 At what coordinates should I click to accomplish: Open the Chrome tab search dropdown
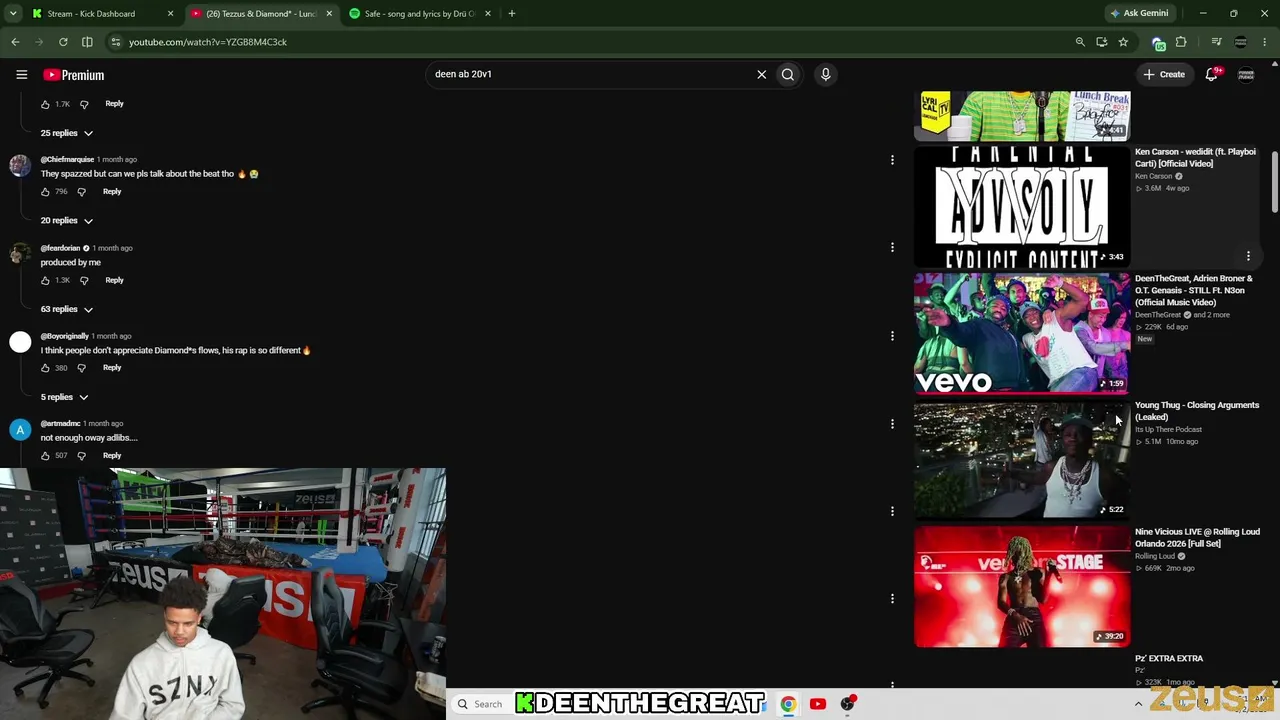point(13,14)
